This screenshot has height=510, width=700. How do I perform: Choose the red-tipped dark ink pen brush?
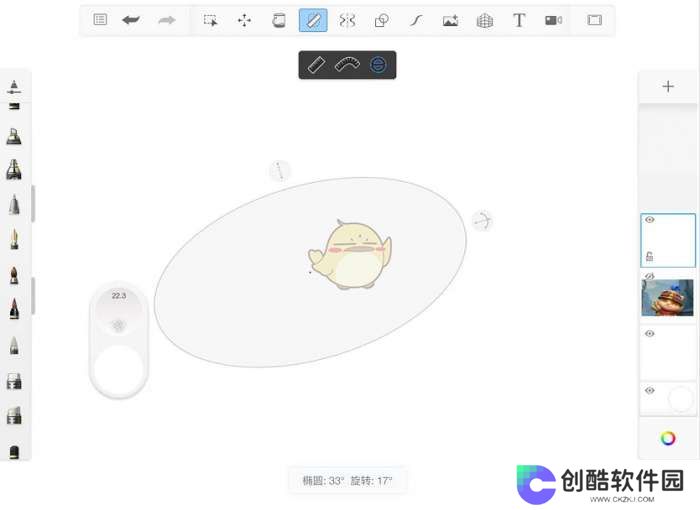coord(14,309)
